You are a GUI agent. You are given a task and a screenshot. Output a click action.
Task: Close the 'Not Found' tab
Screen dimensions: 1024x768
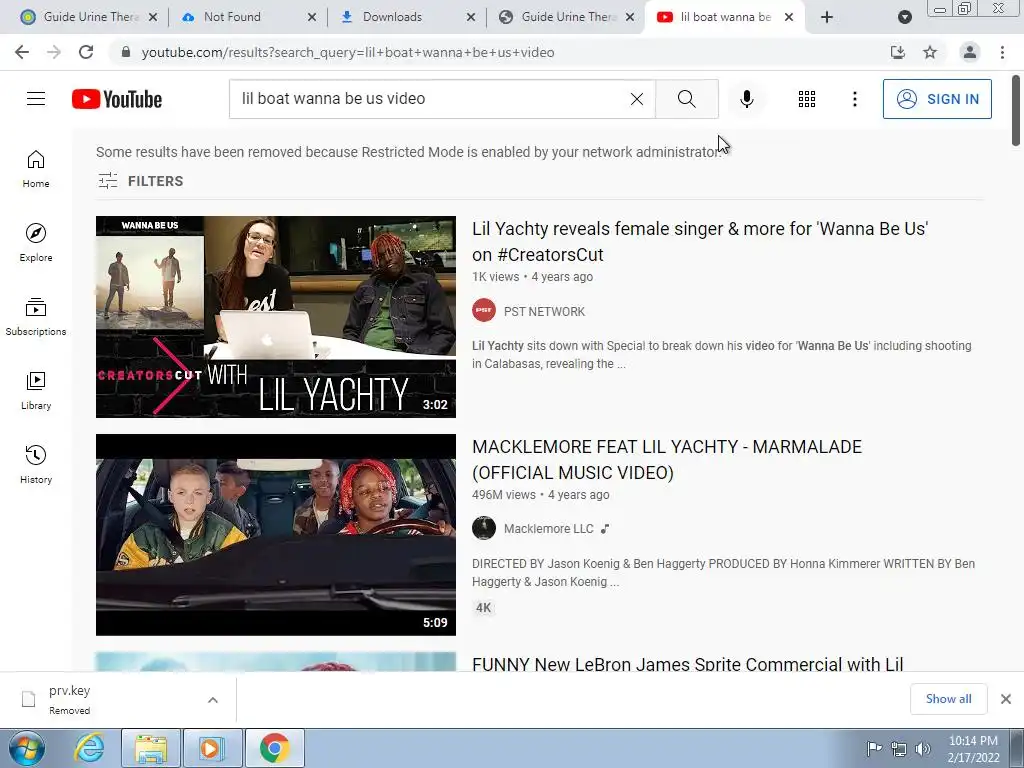(312, 17)
